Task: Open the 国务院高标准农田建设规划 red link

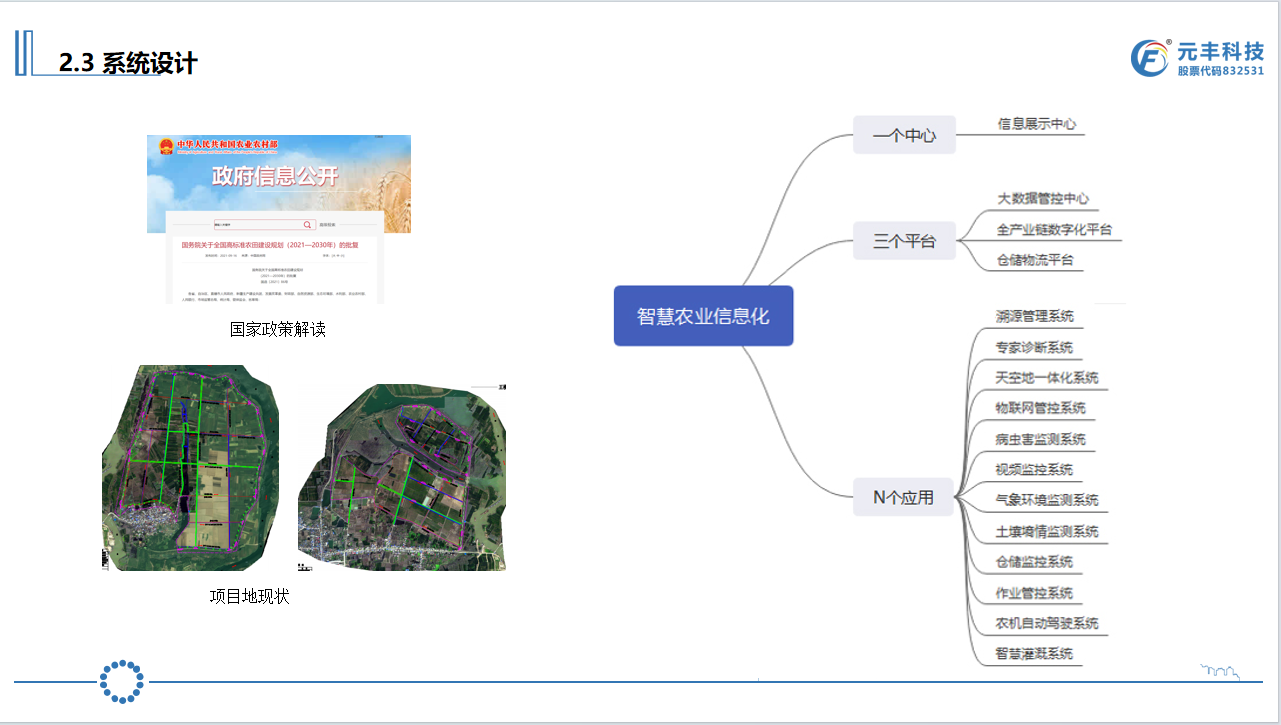Action: click(x=269, y=244)
